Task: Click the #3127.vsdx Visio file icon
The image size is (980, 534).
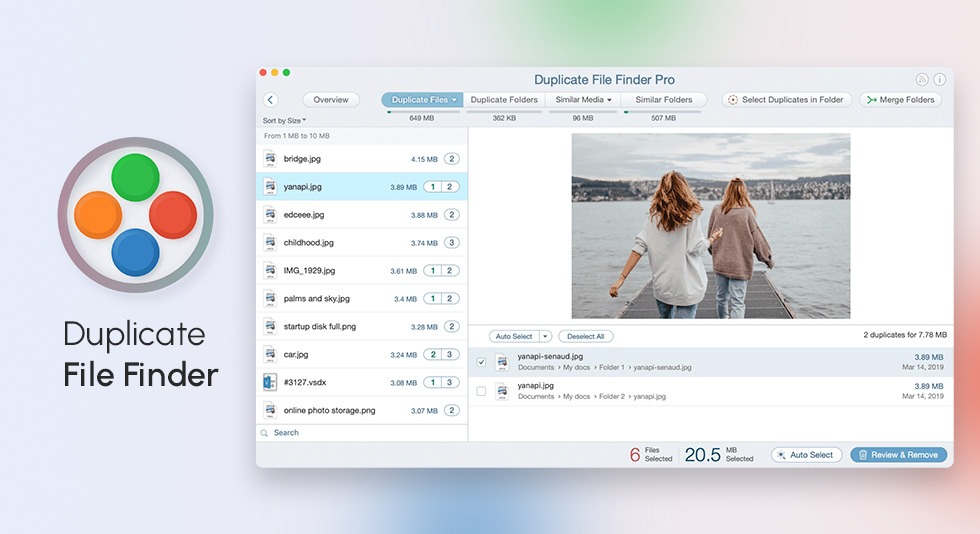Action: click(x=270, y=382)
